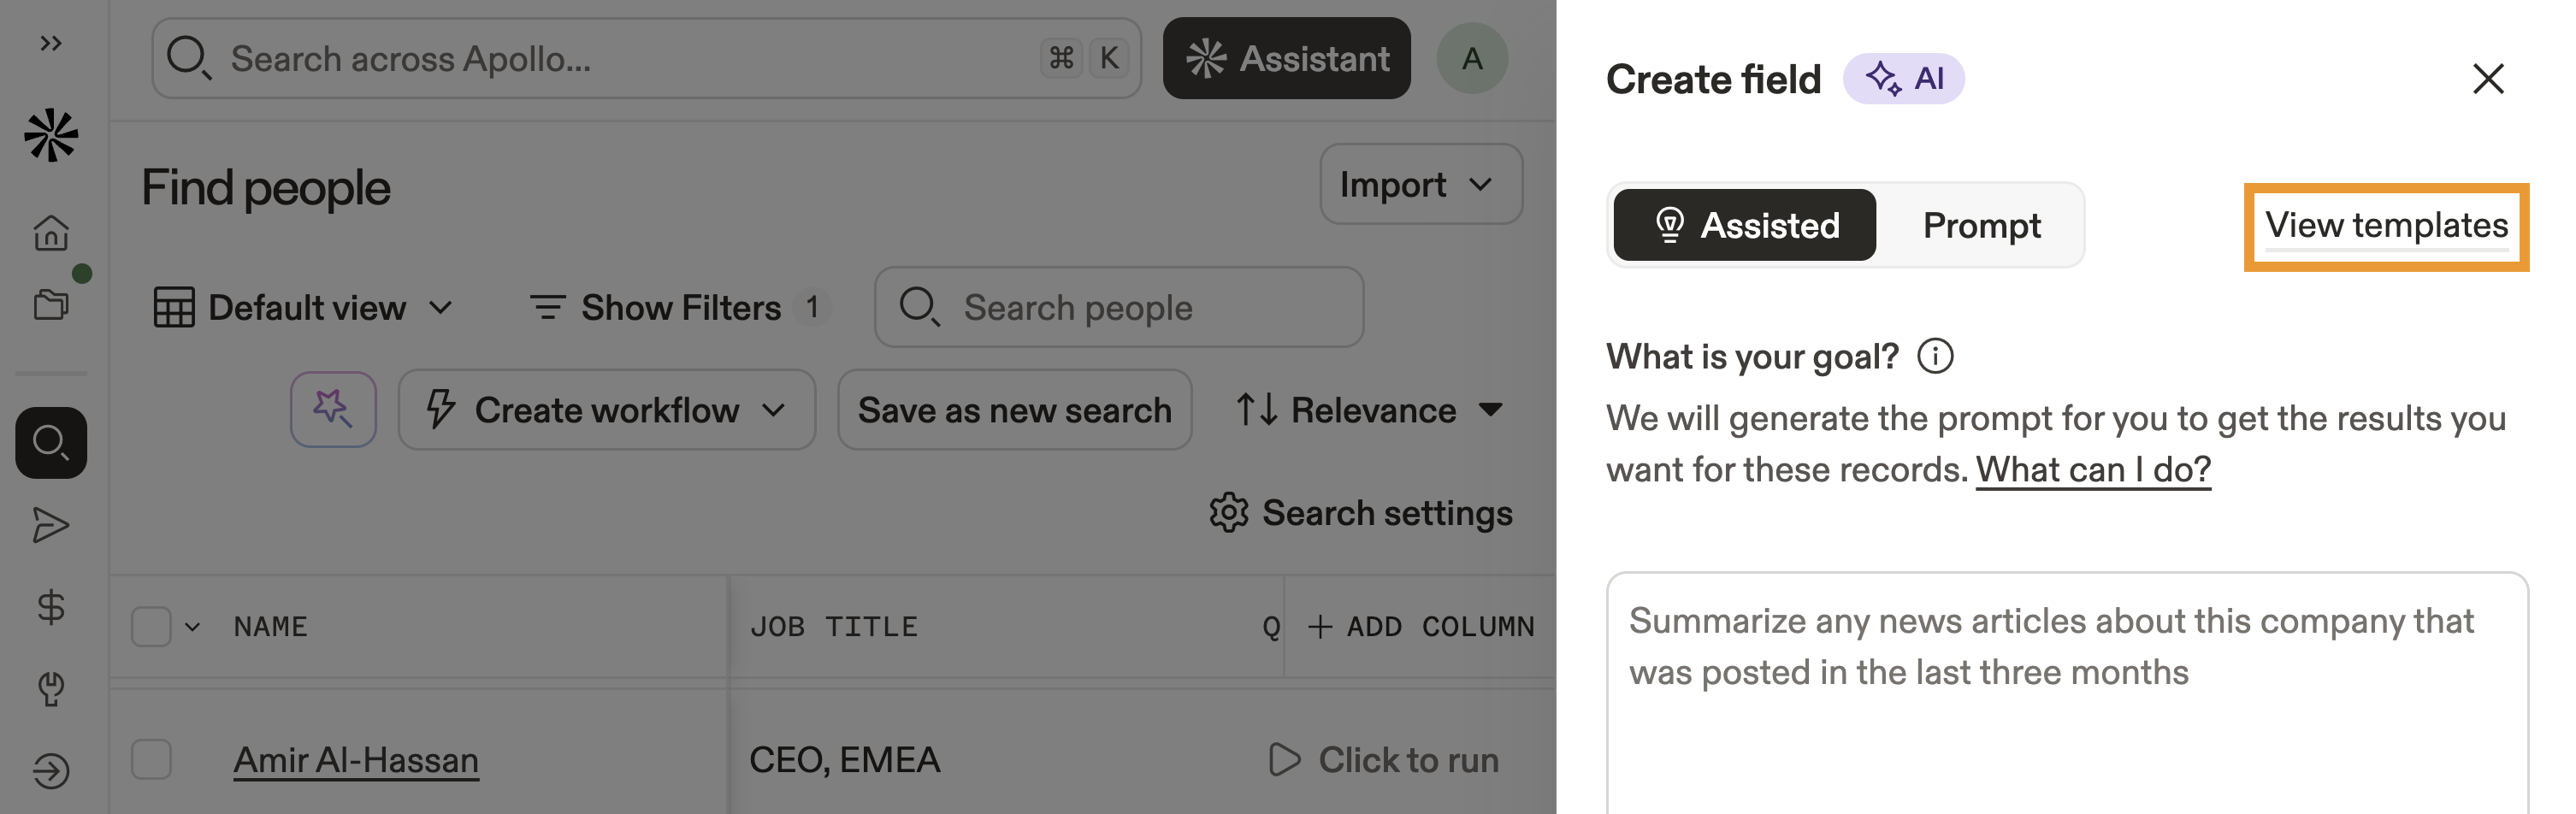Click the goal description text area
2576x814 pixels.
(2066, 700)
